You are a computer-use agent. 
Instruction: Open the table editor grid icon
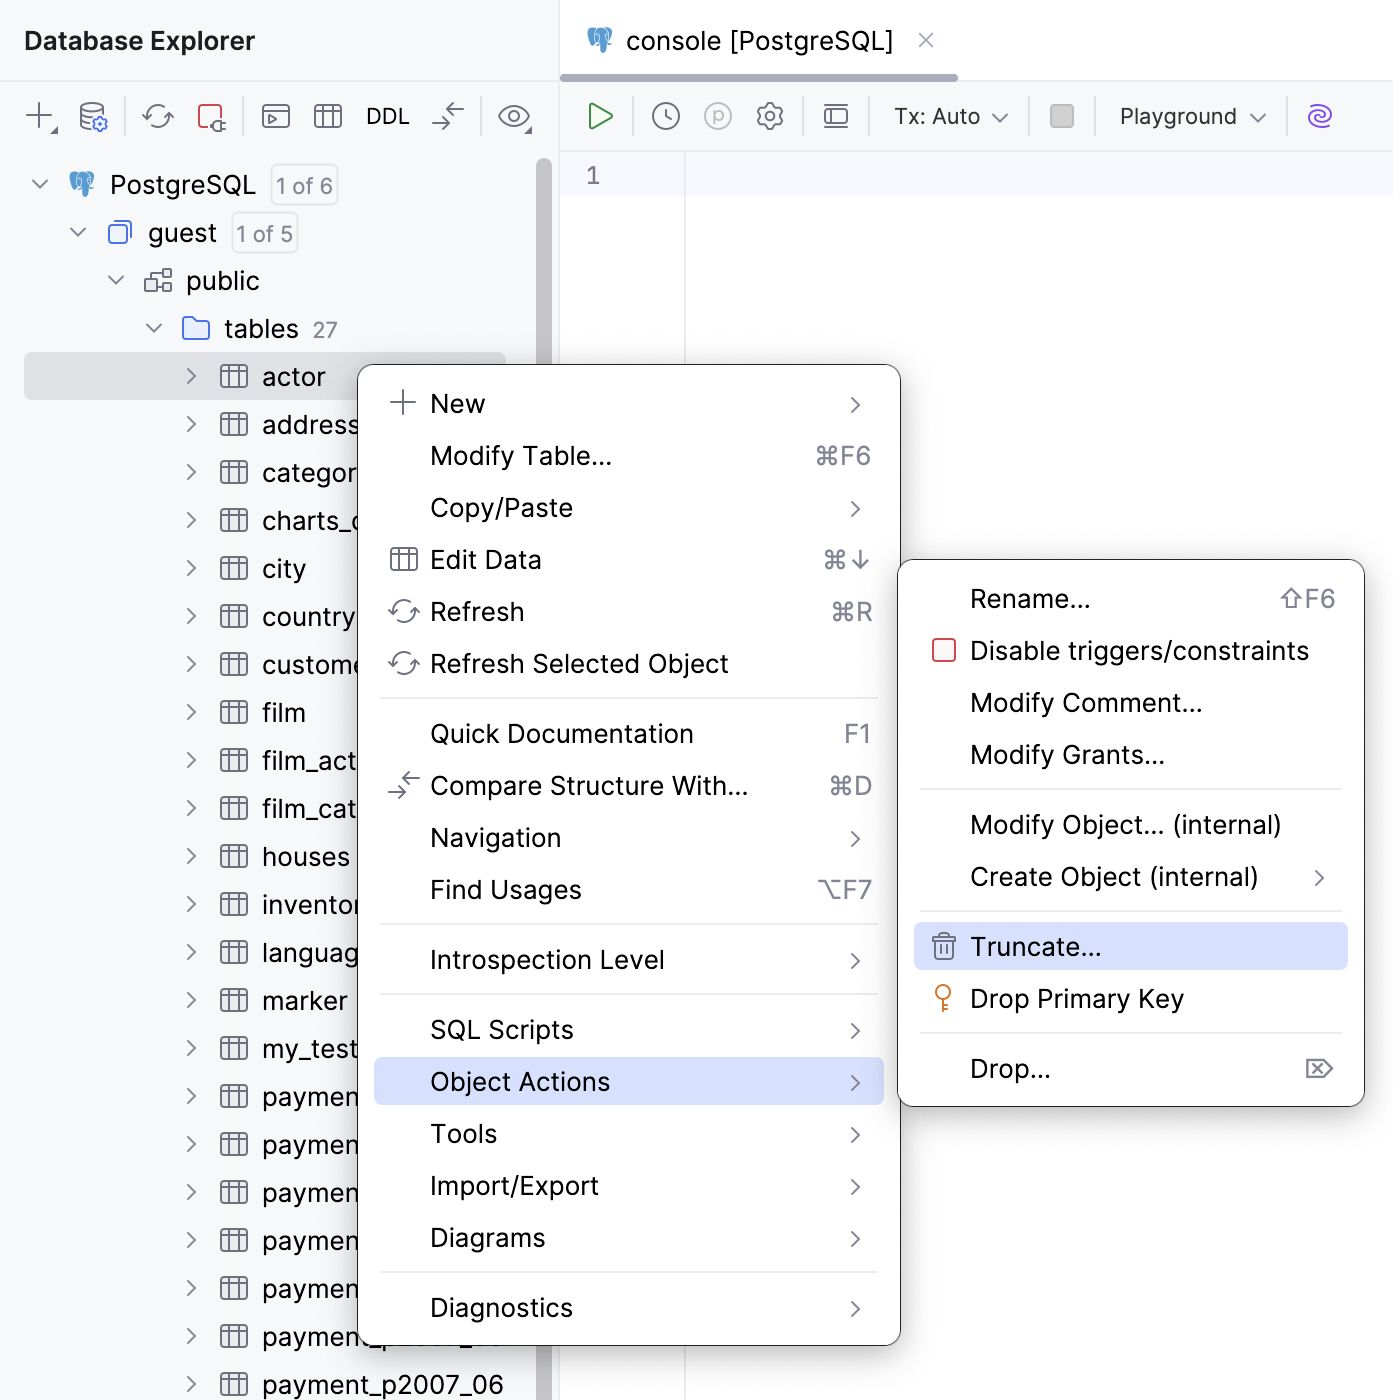[327, 116]
